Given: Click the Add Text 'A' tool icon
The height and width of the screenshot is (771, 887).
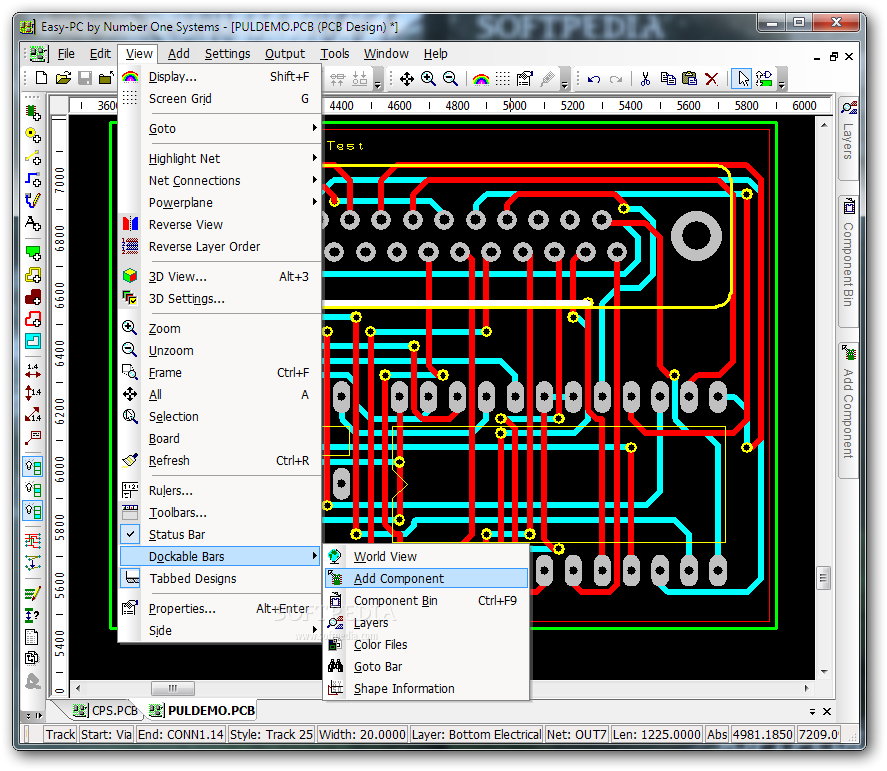Looking at the screenshot, I should pyautogui.click(x=33, y=223).
